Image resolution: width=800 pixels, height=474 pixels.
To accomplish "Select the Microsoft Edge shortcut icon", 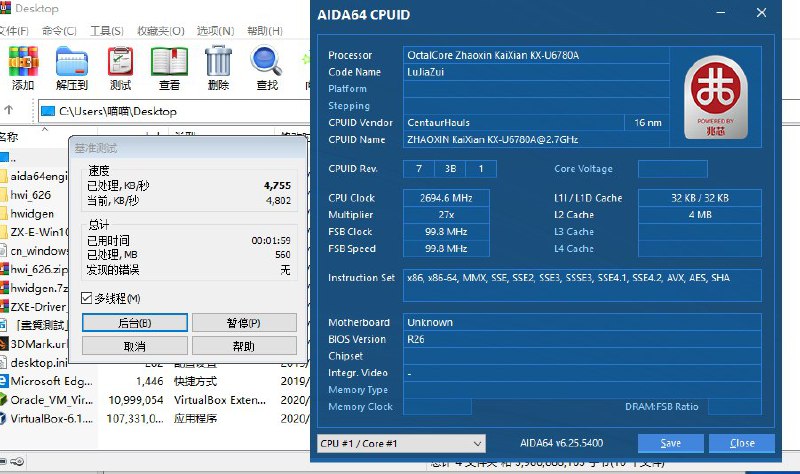I will 4,381.
